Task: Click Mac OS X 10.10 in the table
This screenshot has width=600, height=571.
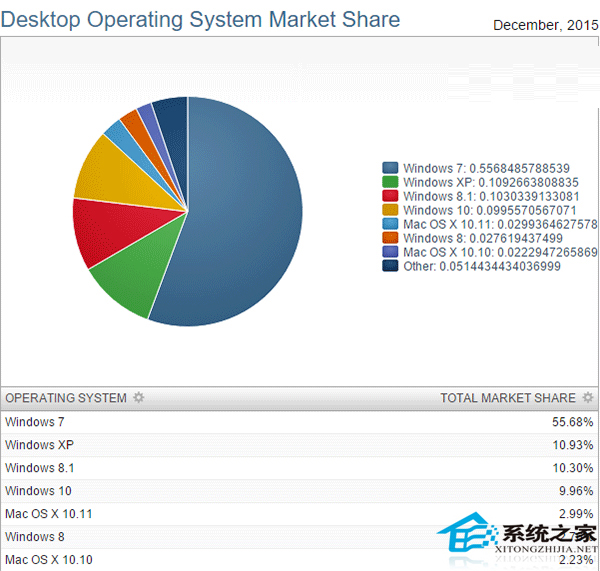Action: (49, 560)
